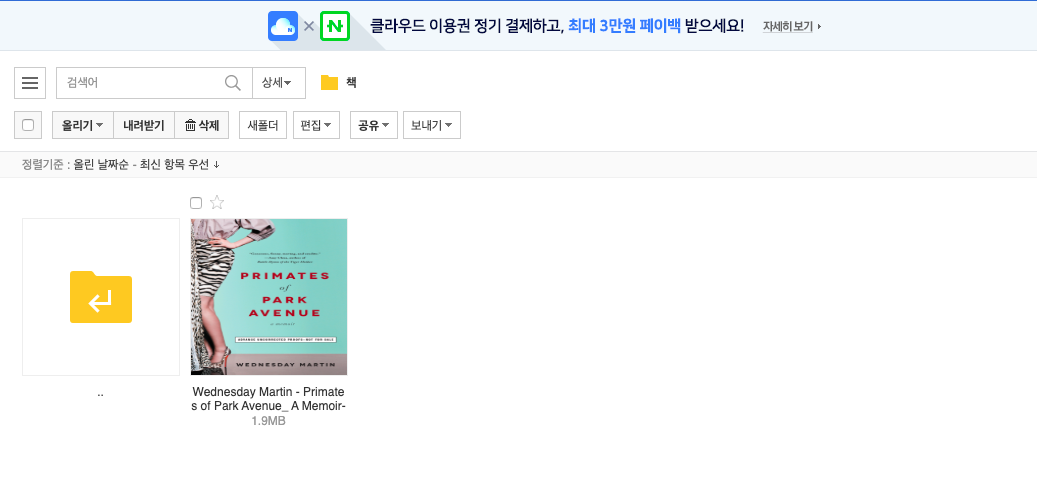Click the search magnifier icon
Image resolution: width=1037 pixels, height=496 pixels.
[233, 83]
